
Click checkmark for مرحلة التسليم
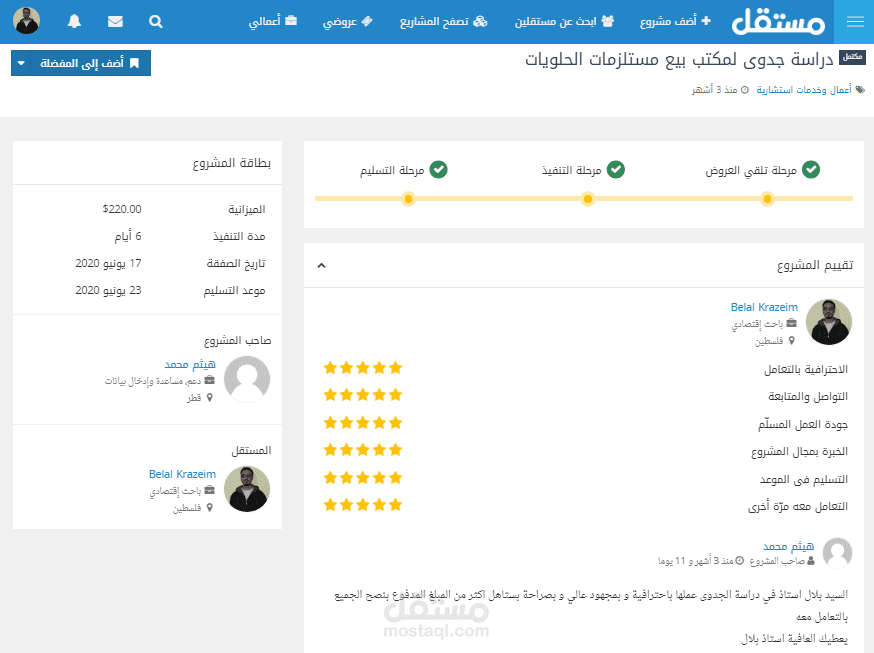(x=438, y=169)
